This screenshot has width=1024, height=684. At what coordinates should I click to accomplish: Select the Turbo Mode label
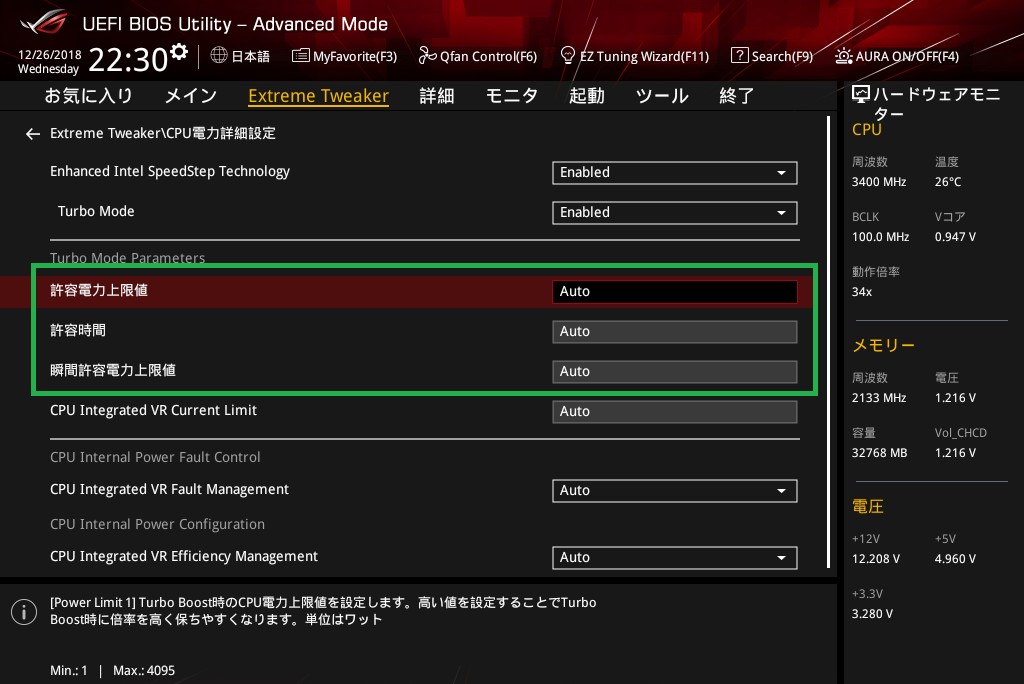click(96, 211)
